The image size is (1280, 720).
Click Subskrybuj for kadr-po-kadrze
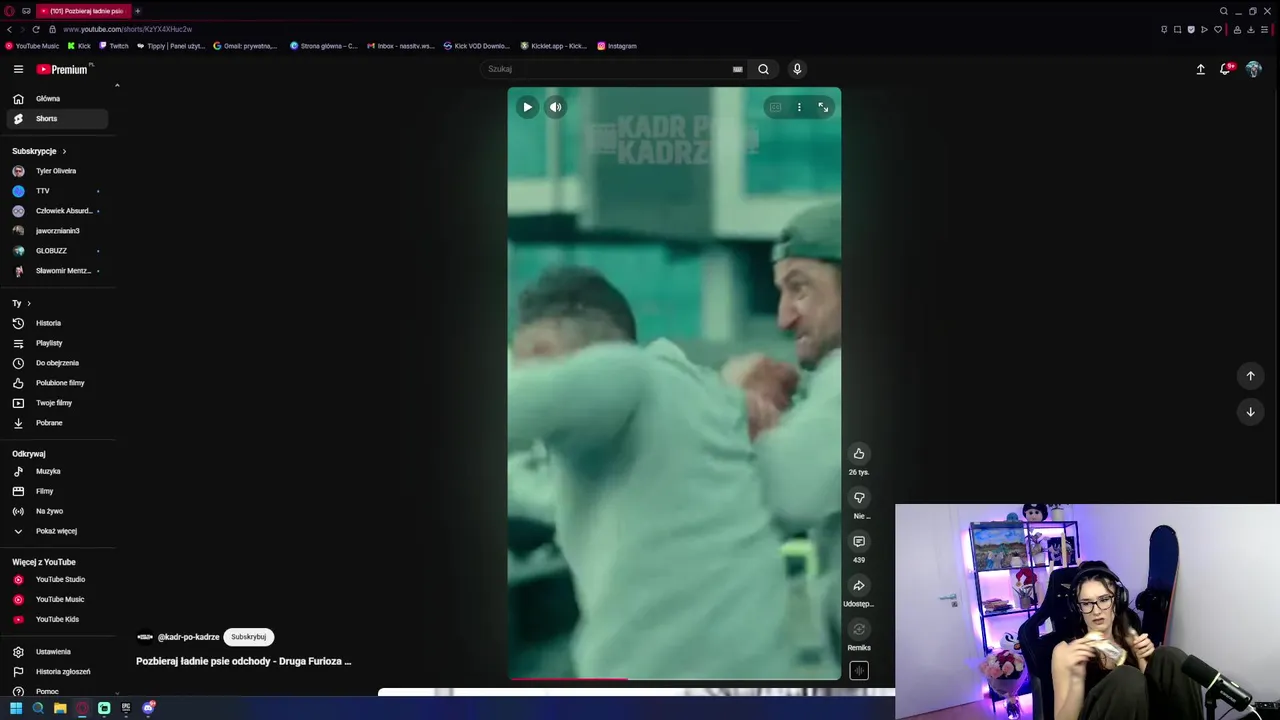click(248, 637)
